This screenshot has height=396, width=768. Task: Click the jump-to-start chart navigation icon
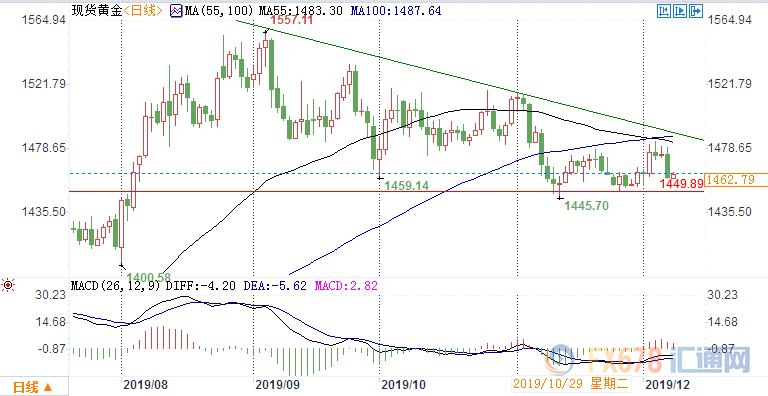pyautogui.click(x=665, y=11)
